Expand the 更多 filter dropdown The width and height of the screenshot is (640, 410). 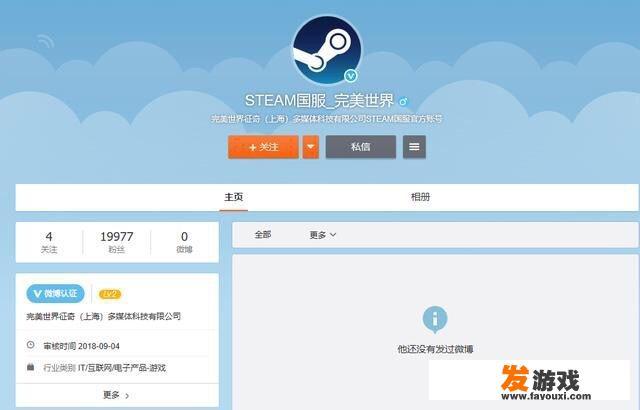323,235
